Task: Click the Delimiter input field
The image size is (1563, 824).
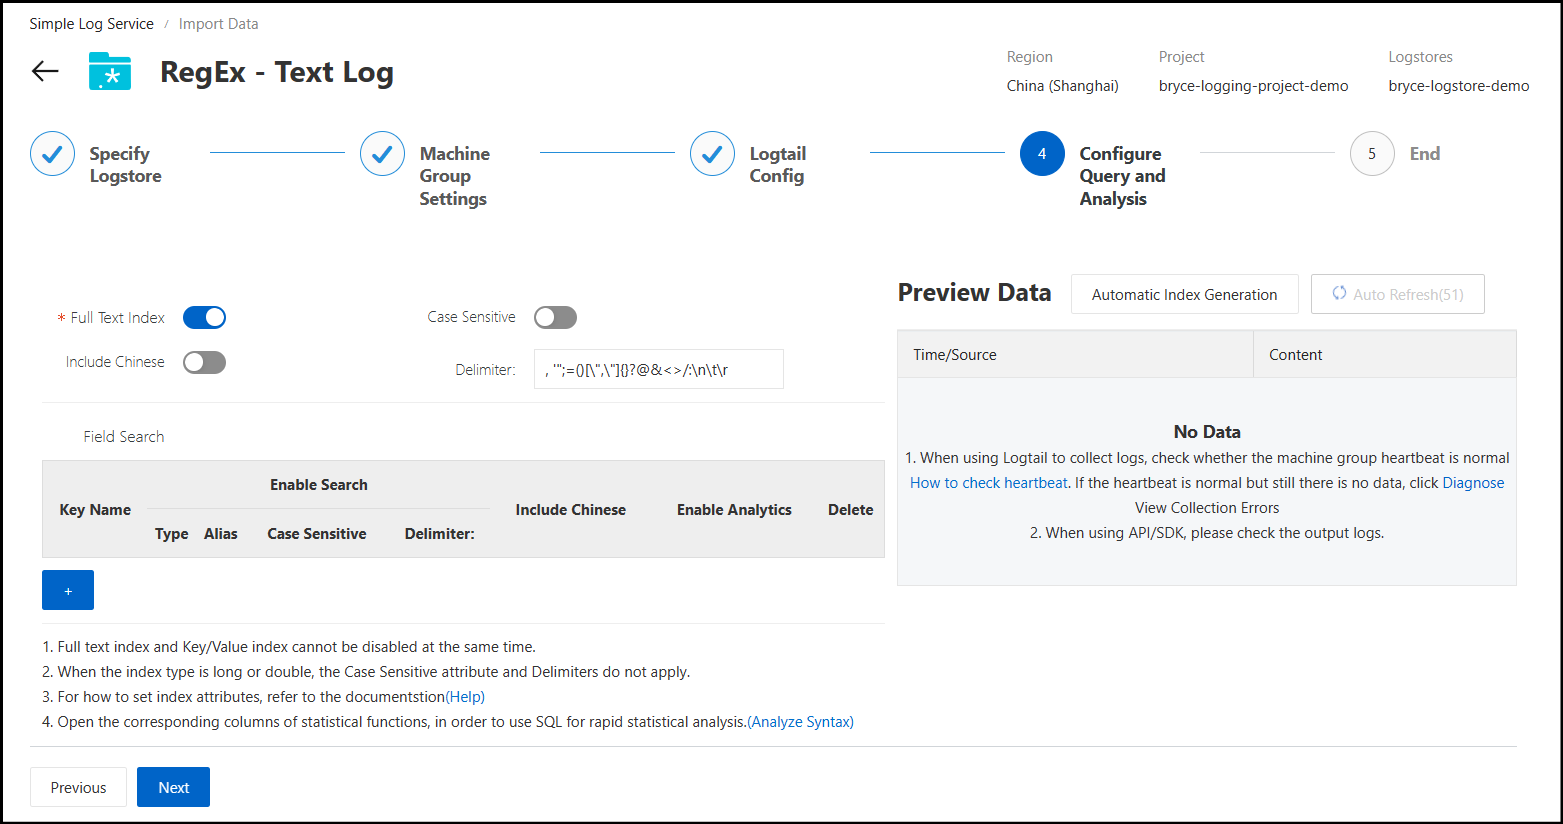Action: [x=658, y=369]
